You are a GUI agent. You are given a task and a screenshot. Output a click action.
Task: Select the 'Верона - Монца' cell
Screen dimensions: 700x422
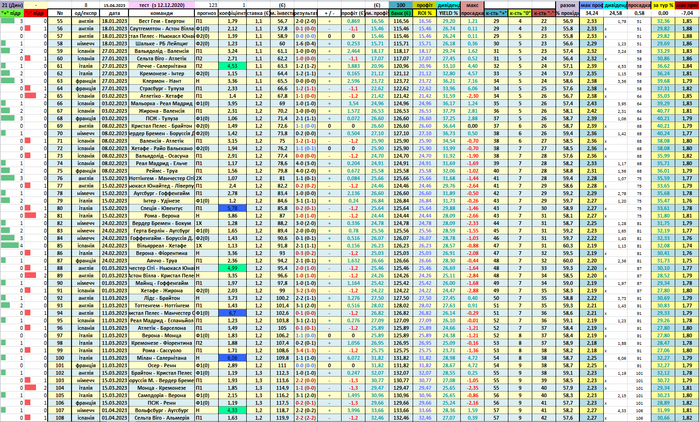pos(162,335)
